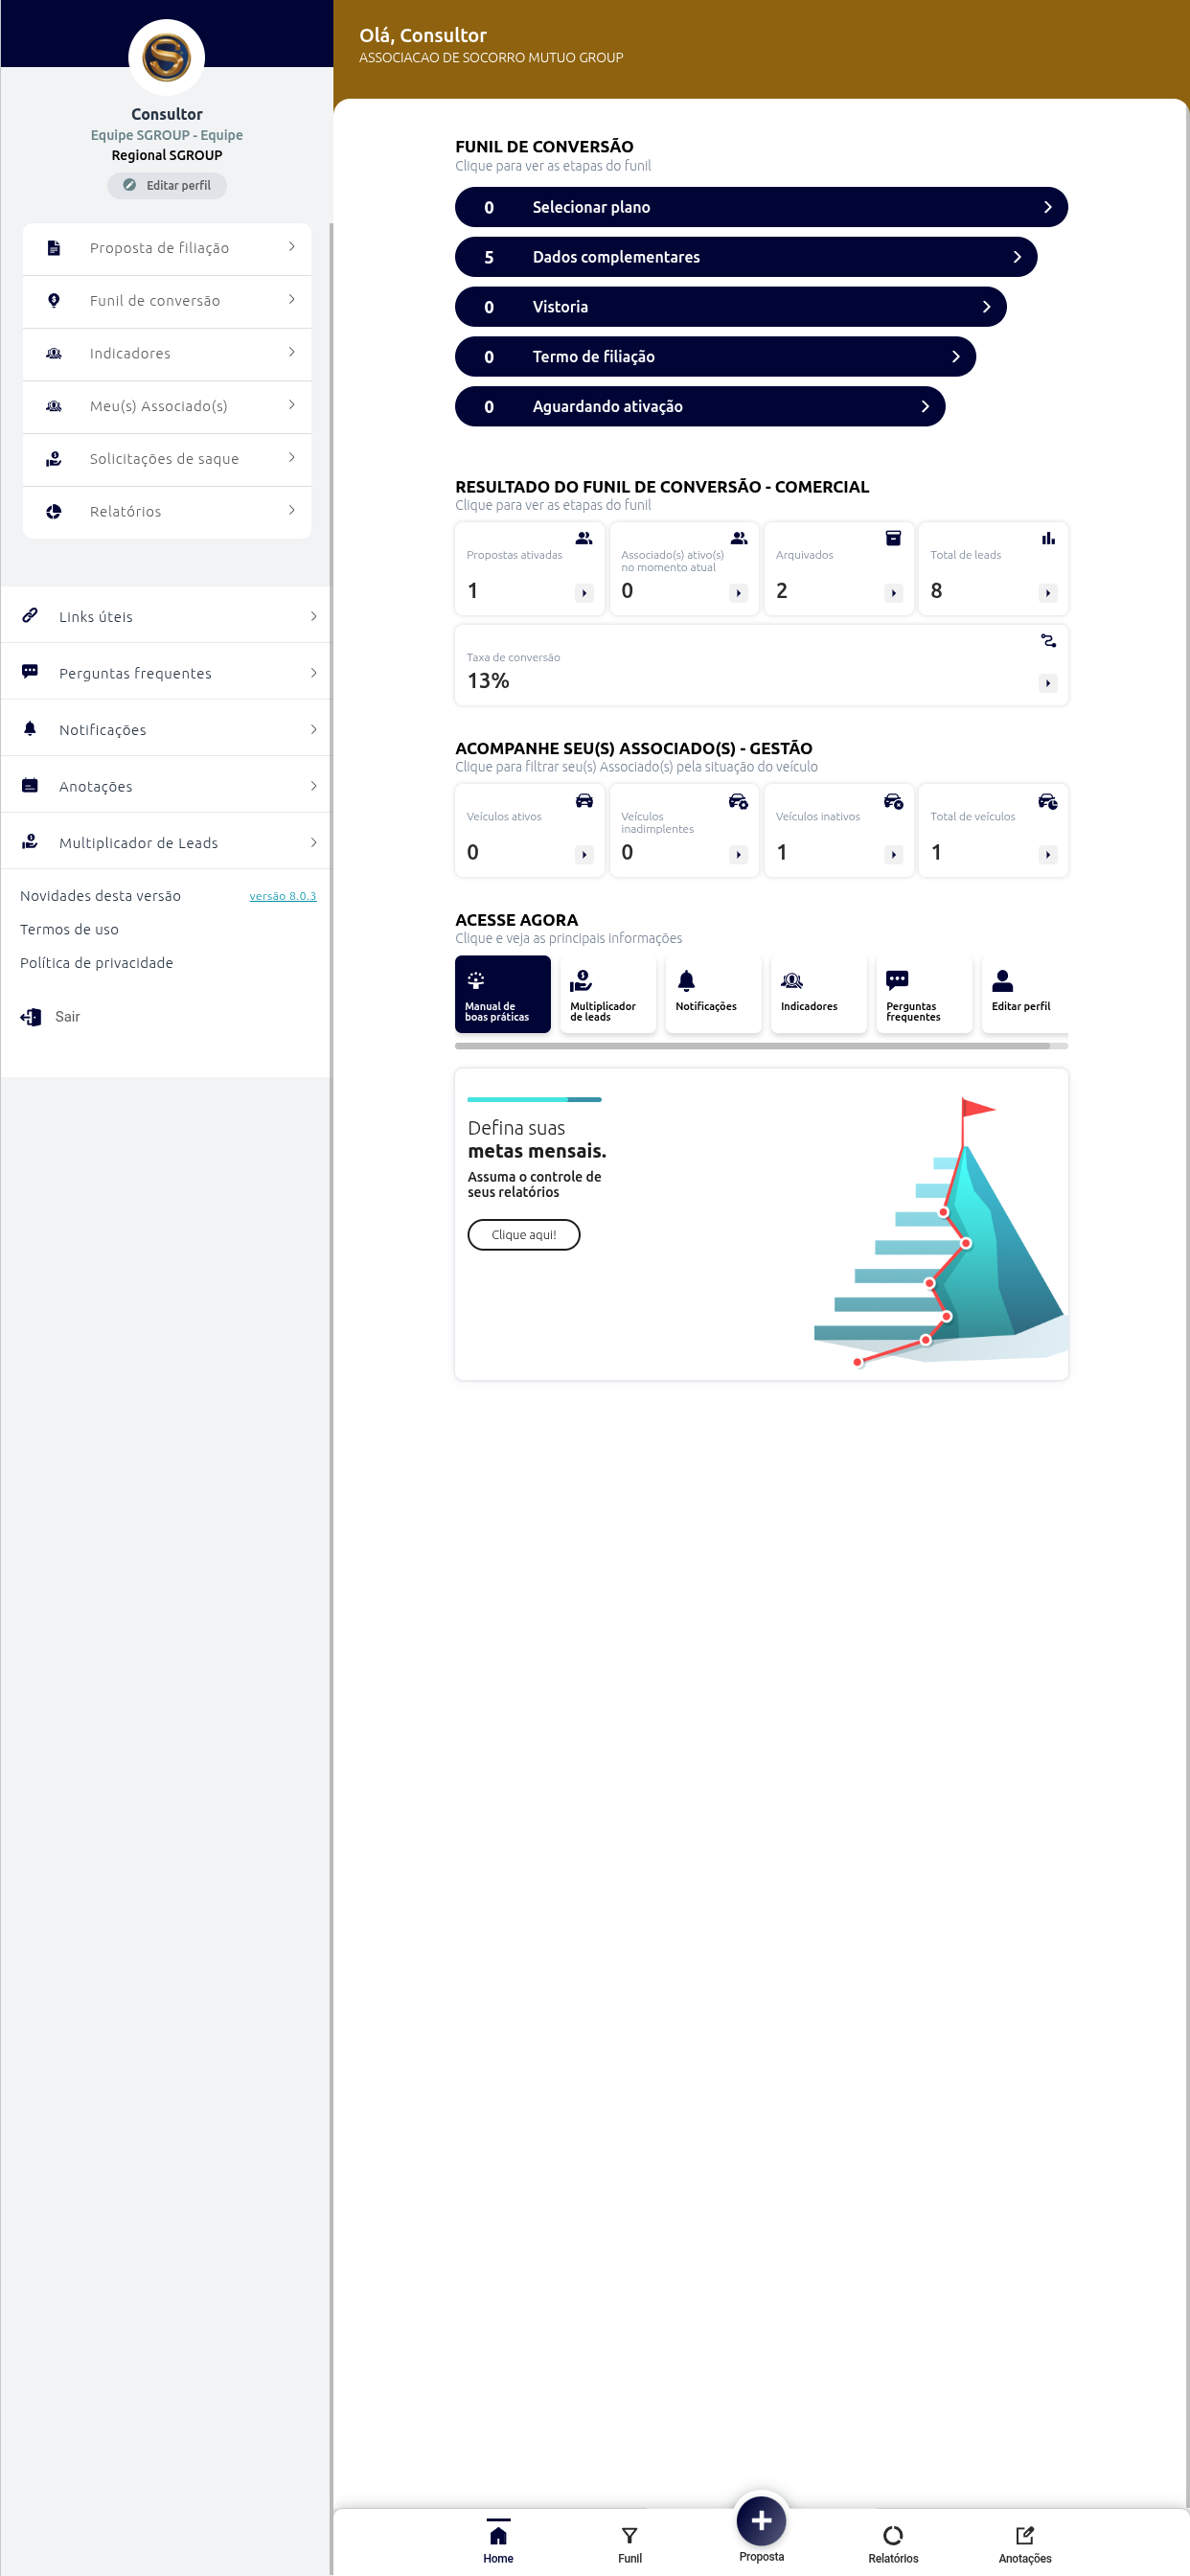Click the Multiplicador de Leads sidebar icon
This screenshot has width=1190, height=2576.
tap(30, 842)
